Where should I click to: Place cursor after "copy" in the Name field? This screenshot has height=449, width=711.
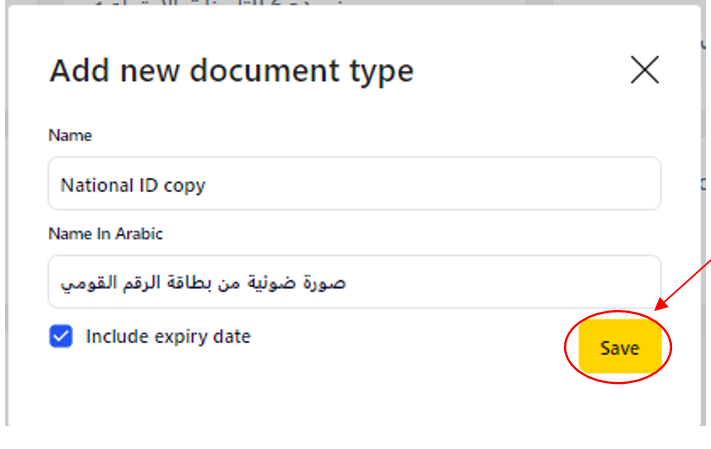[x=207, y=185]
